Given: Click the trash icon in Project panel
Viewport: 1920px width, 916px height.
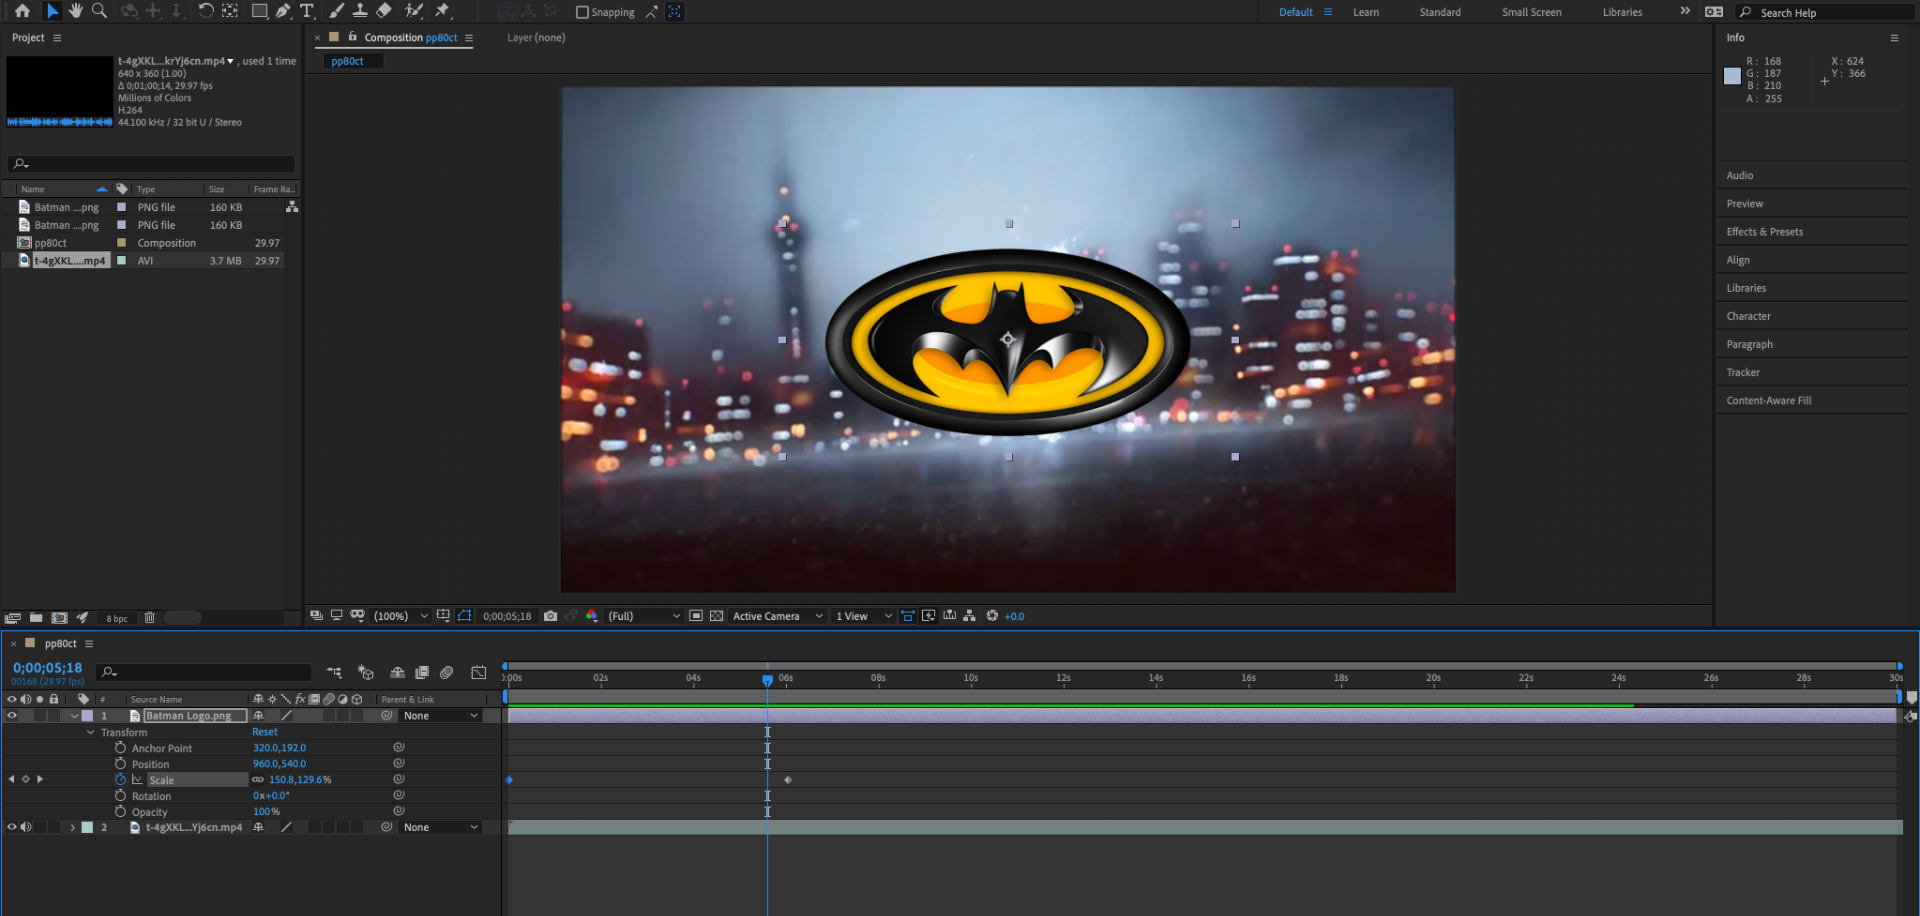Looking at the screenshot, I should pos(150,618).
